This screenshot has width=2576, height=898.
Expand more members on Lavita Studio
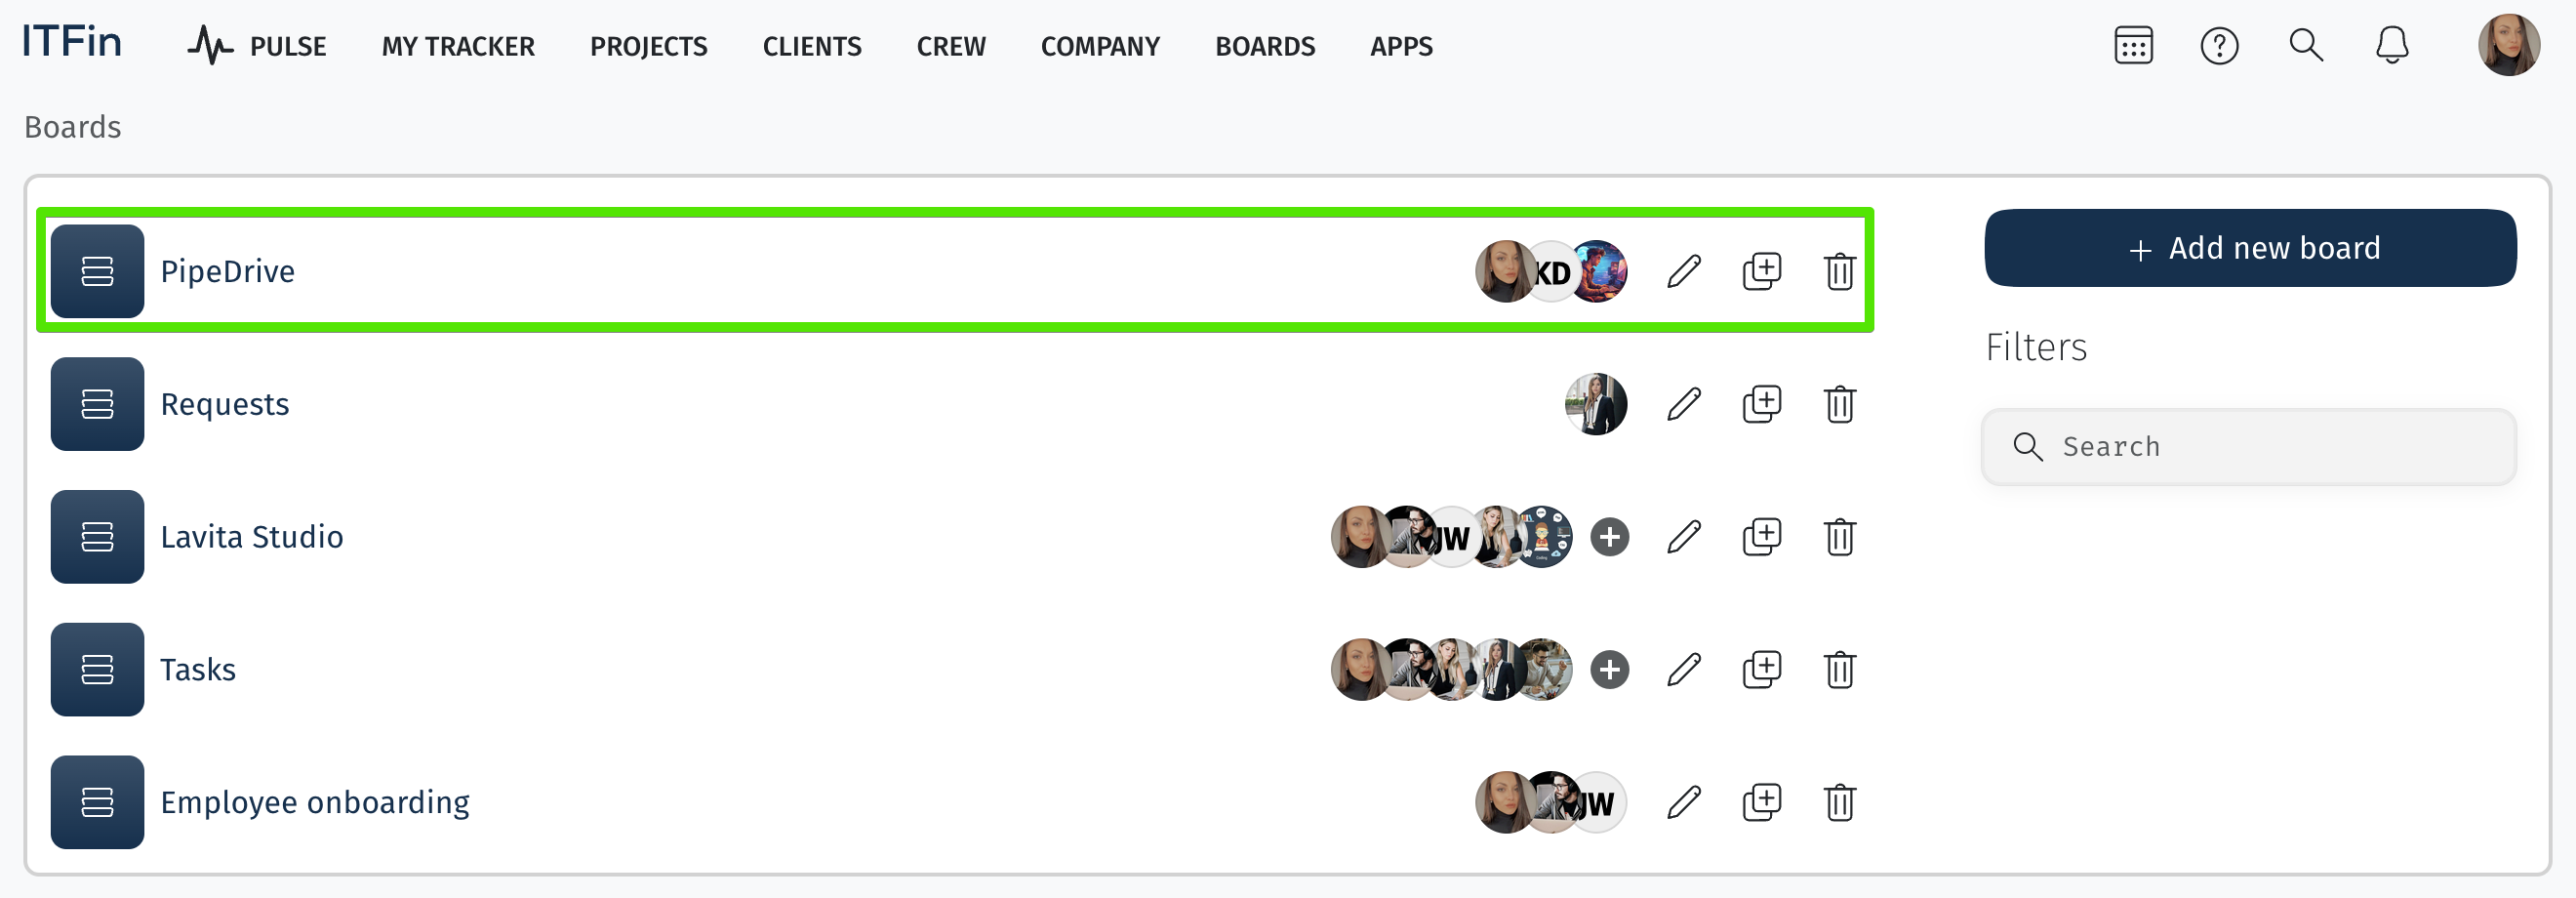1609,537
